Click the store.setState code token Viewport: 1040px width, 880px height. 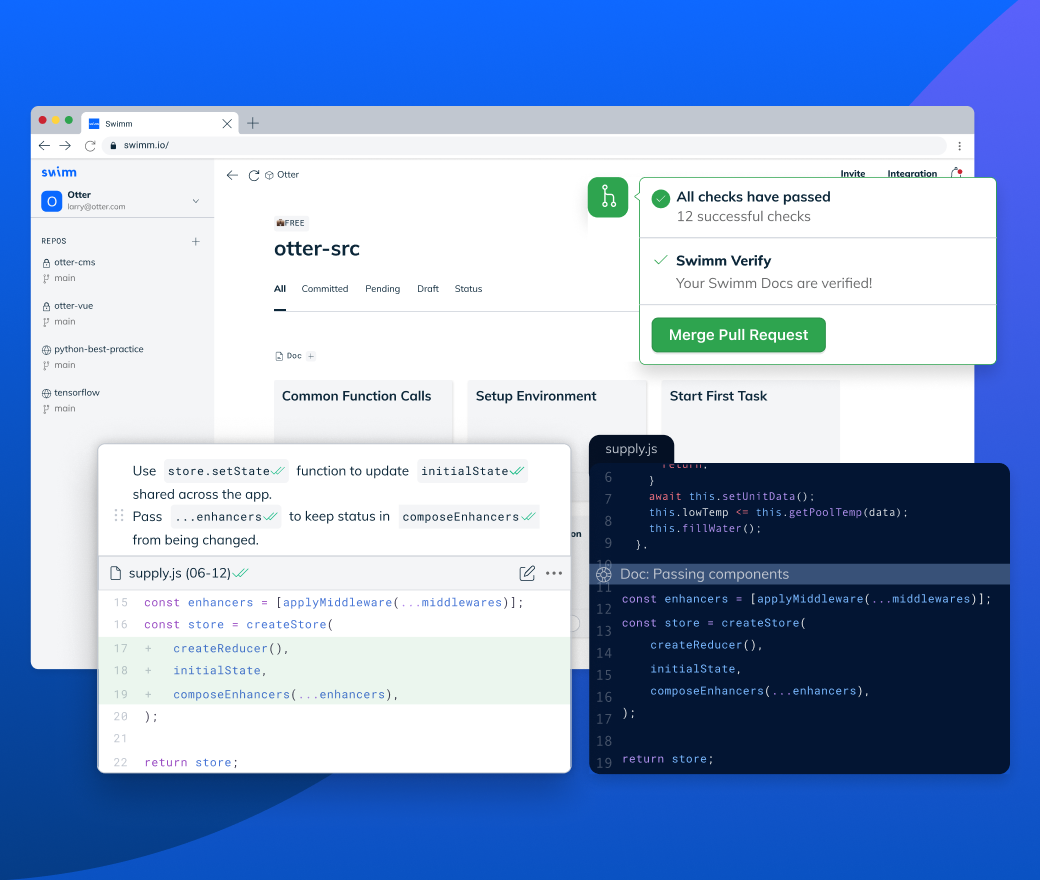(226, 471)
